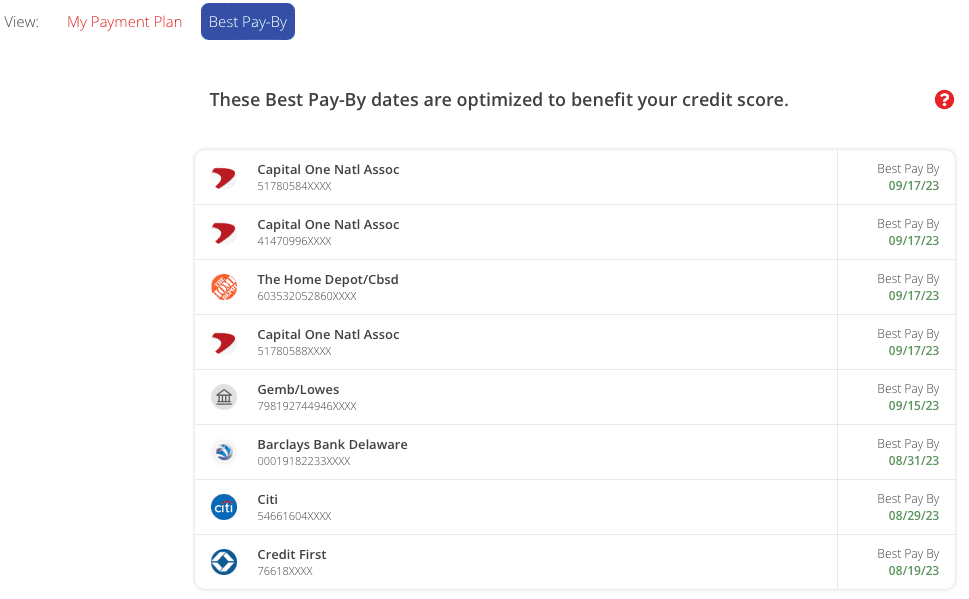Click the Home Depot logo icon
This screenshot has width=969, height=599.
point(224,287)
